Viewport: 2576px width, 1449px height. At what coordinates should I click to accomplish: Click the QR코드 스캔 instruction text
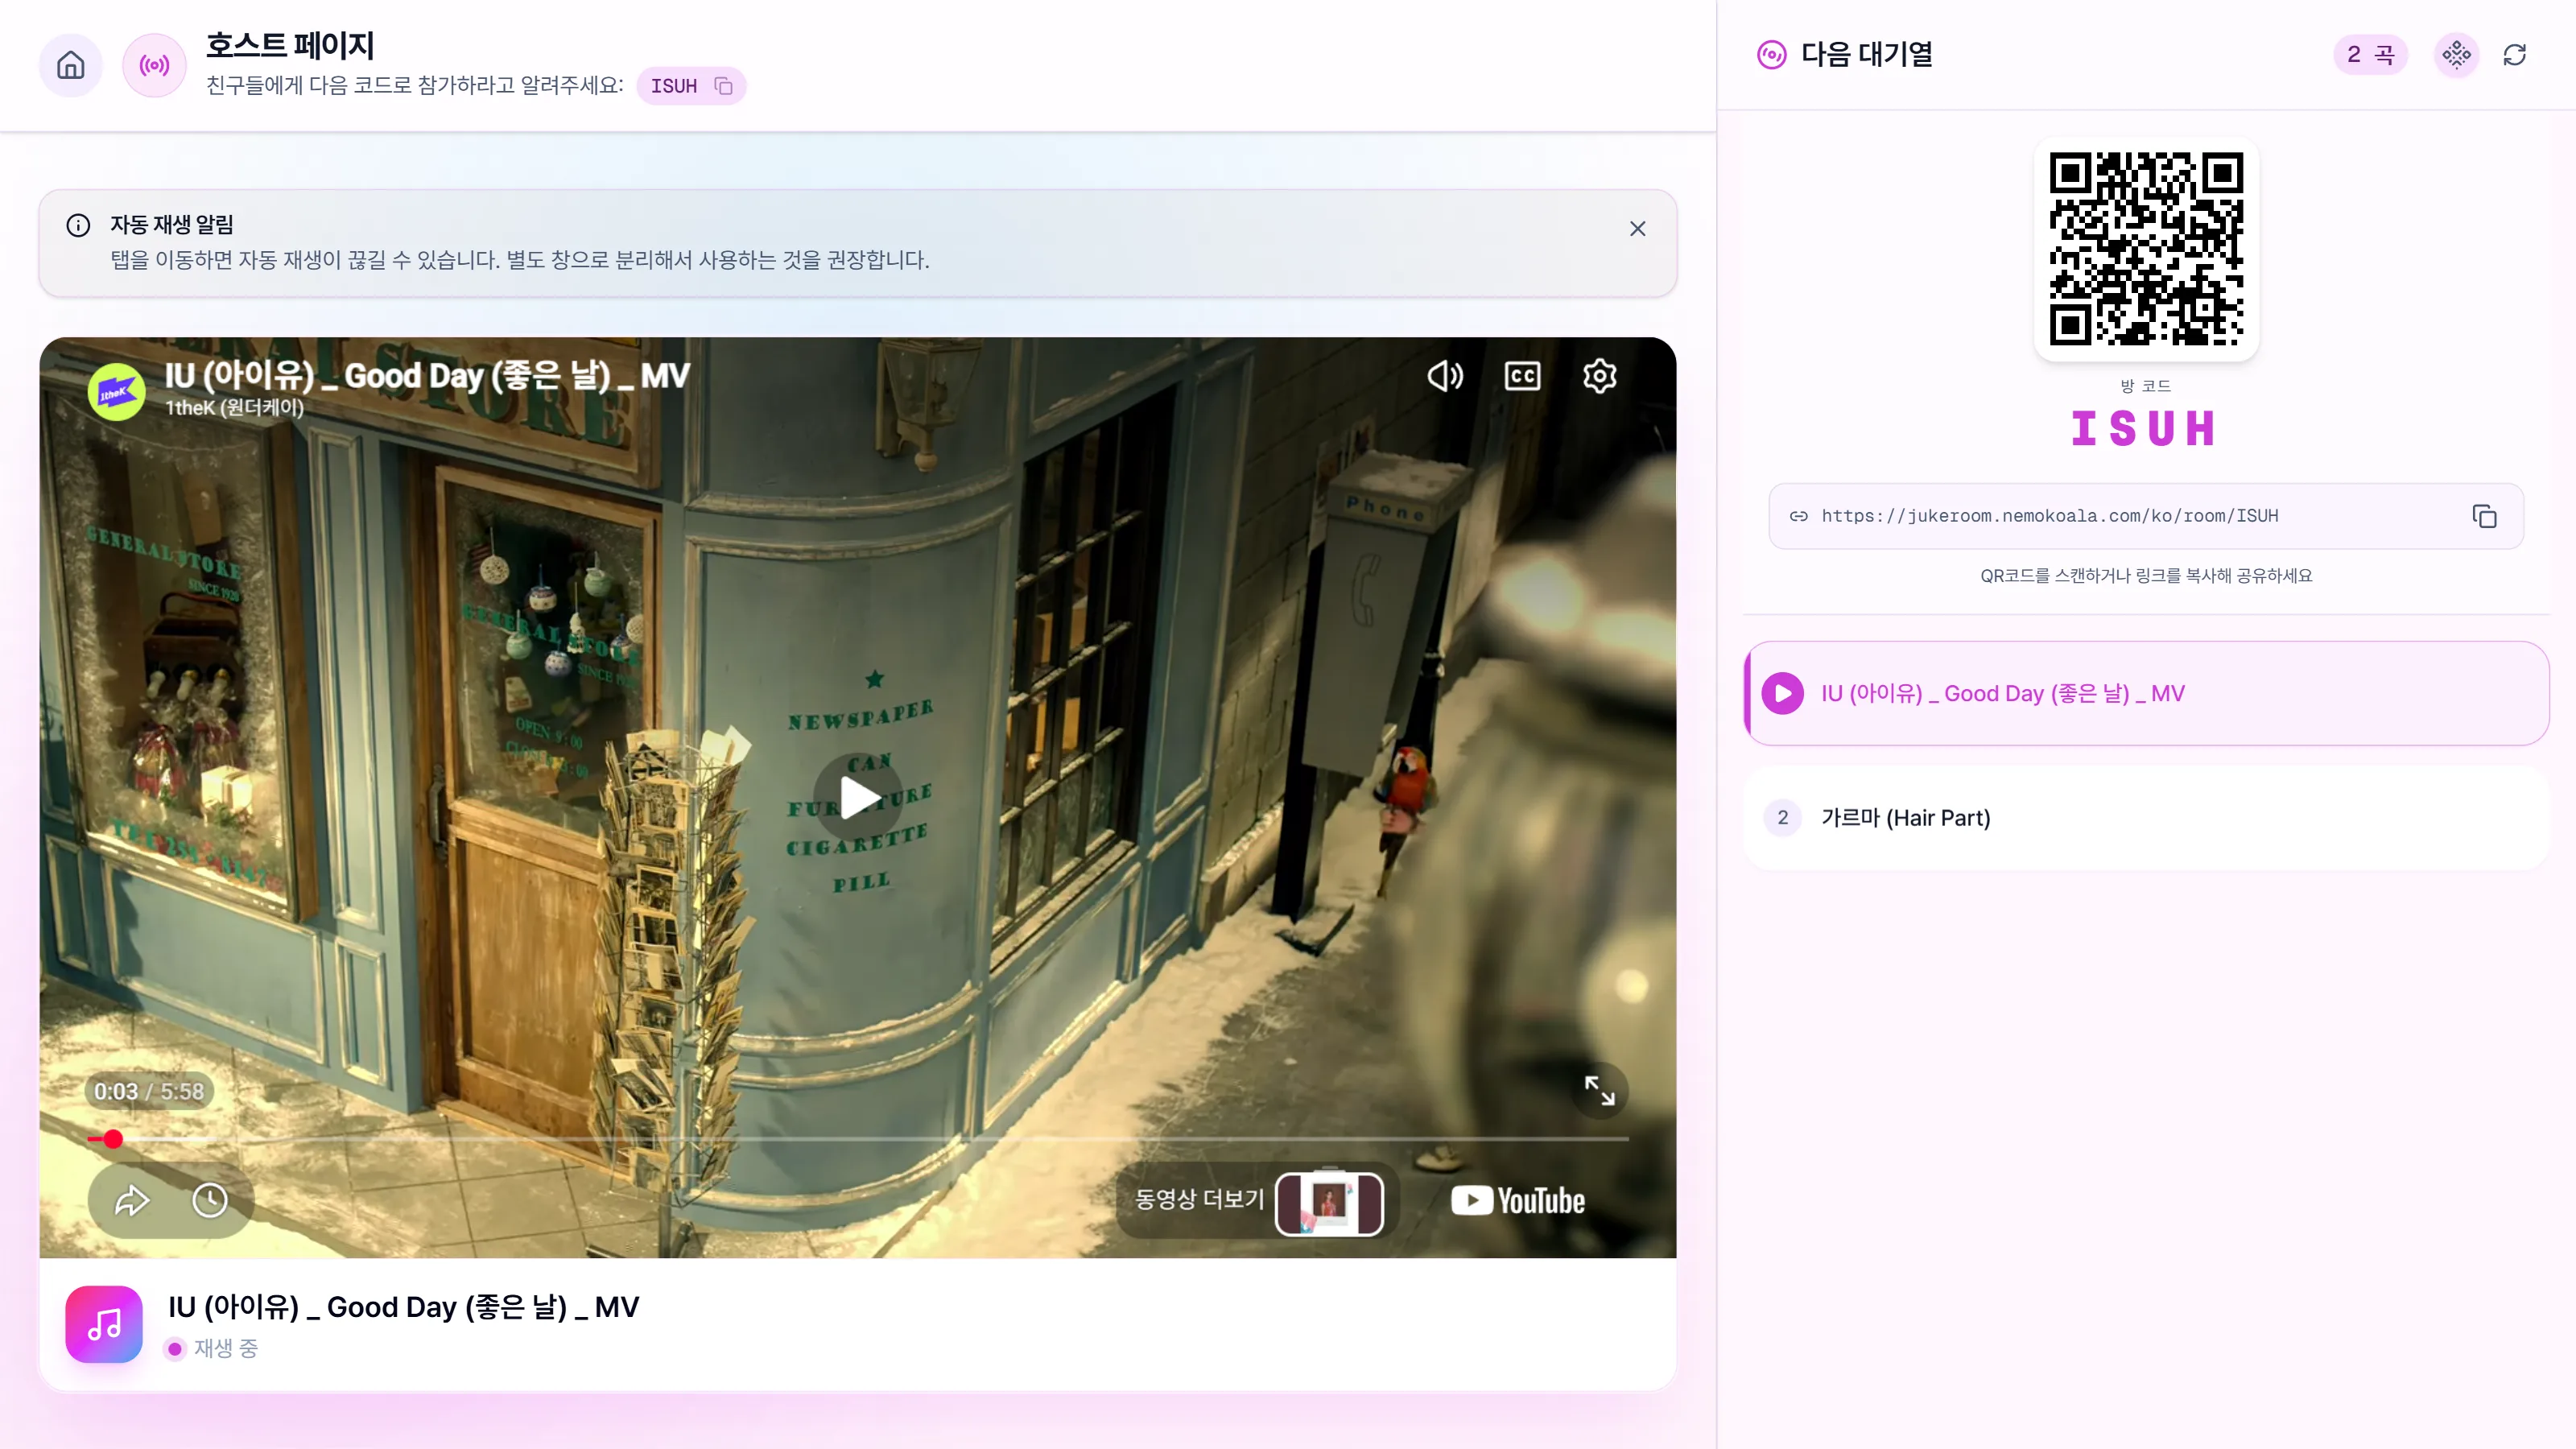pos(2146,576)
